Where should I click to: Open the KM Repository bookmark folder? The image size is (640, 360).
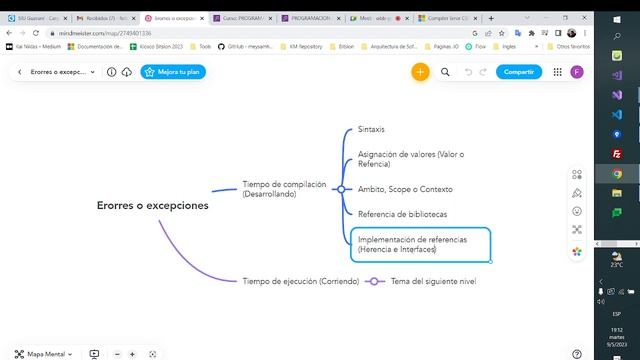click(302, 47)
